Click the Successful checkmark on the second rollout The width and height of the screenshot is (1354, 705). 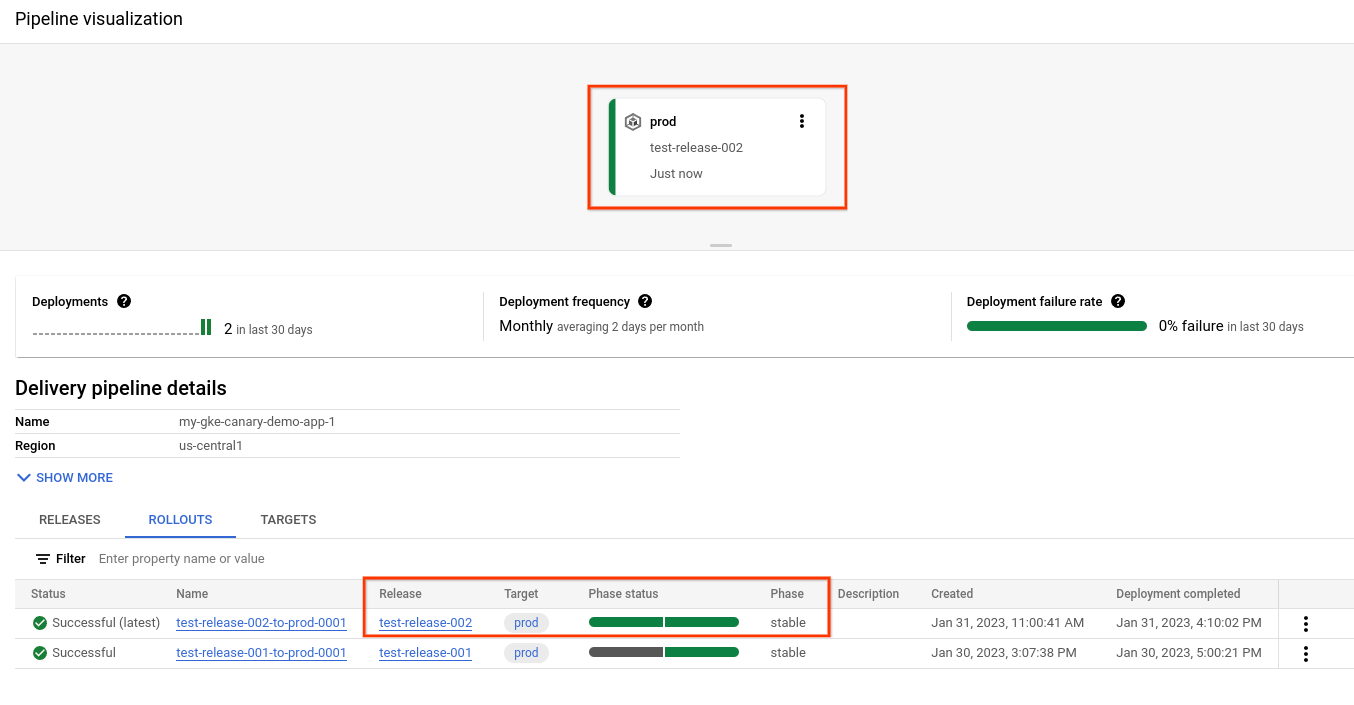39,653
